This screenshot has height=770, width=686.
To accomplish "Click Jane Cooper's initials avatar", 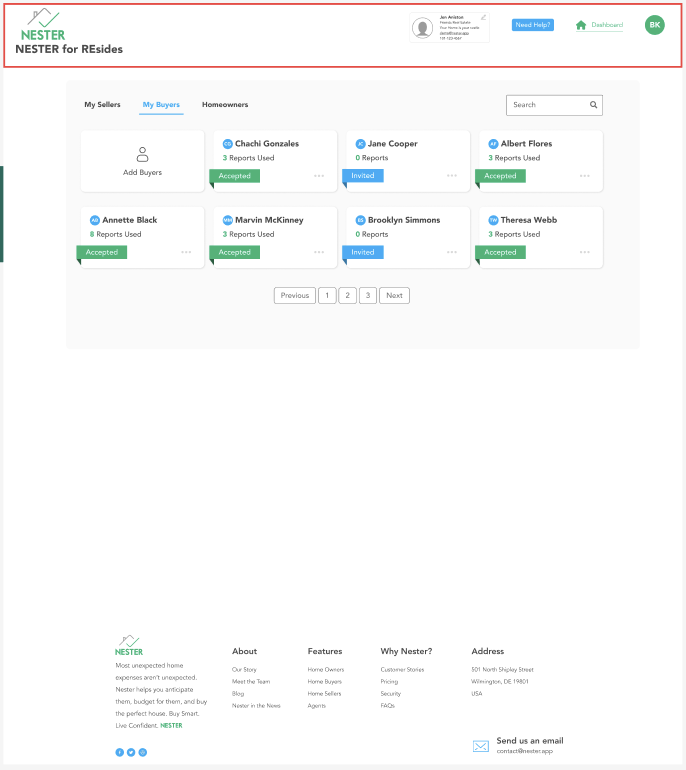I will click(x=360, y=144).
